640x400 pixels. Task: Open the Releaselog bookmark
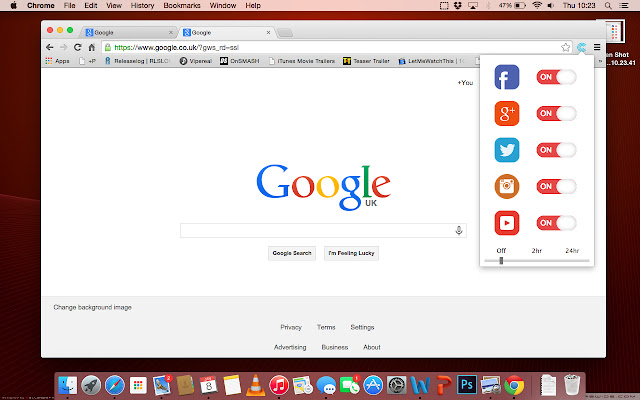pos(137,61)
